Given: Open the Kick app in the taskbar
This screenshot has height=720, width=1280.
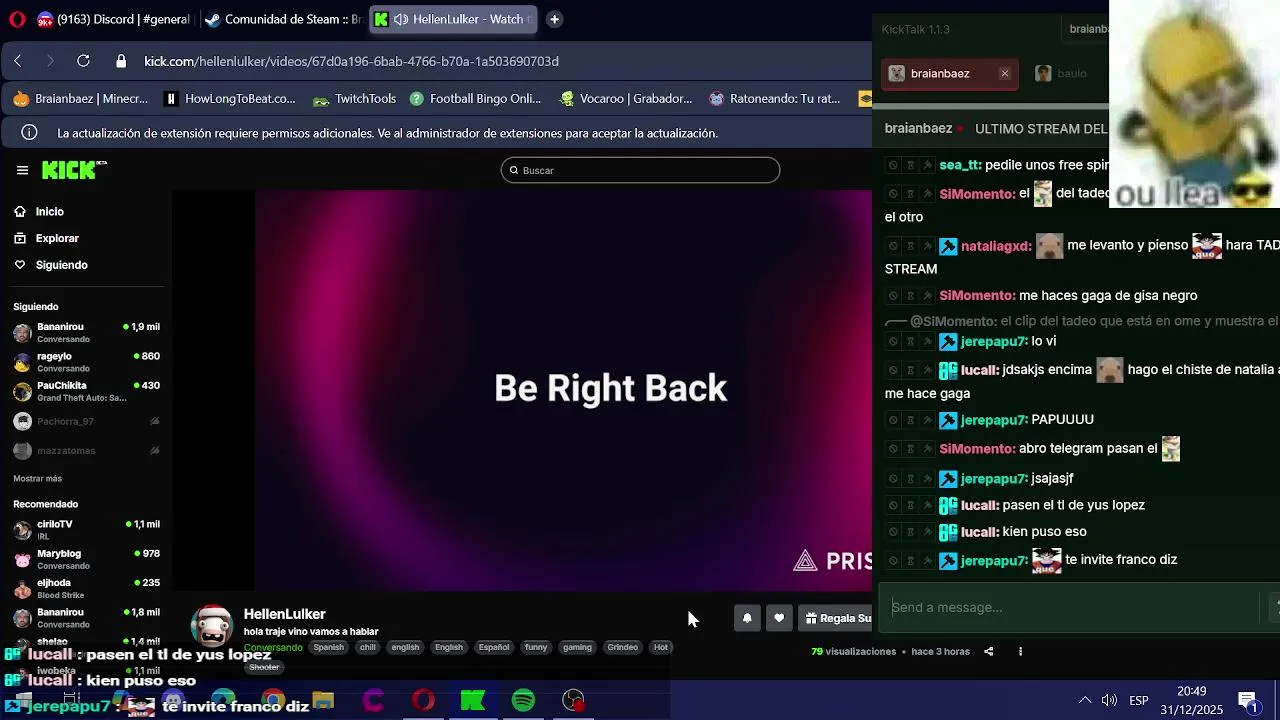Looking at the screenshot, I should (473, 701).
